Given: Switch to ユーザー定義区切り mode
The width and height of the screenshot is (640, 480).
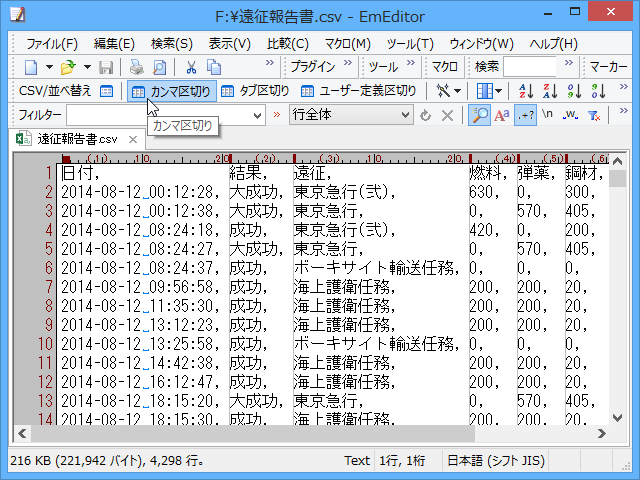Looking at the screenshot, I should pyautogui.click(x=358, y=91).
